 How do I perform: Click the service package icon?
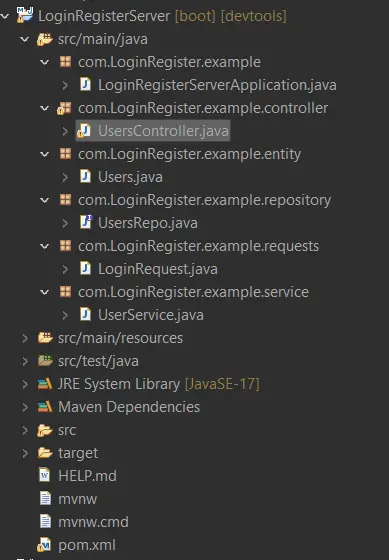click(x=65, y=291)
